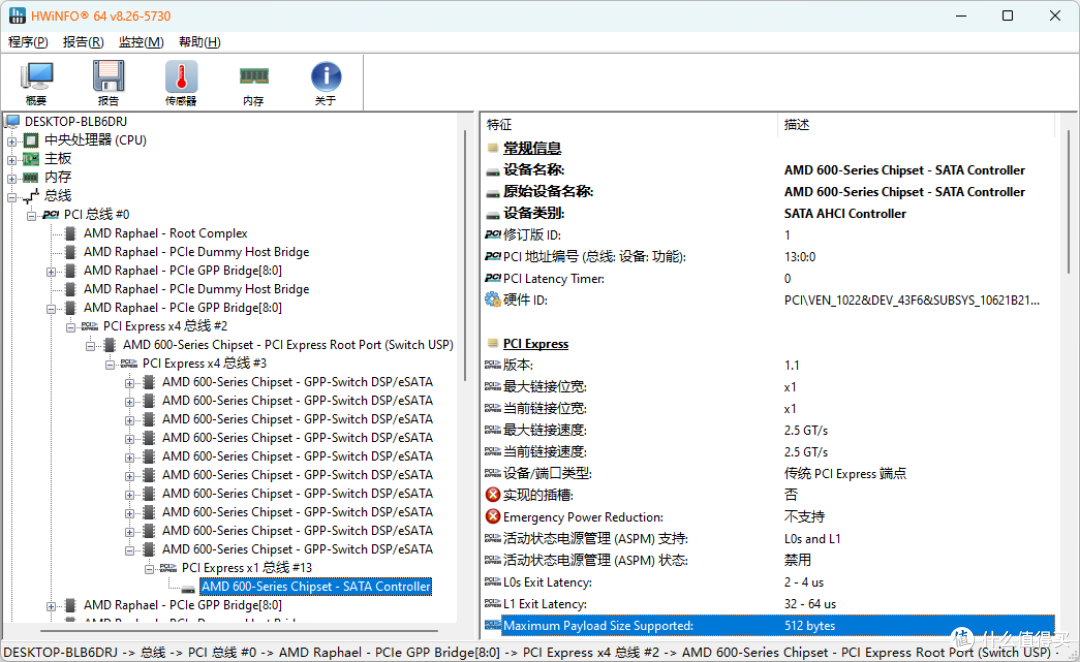Click the SATA AHCI Controller value
1080x662 pixels.
845,214
